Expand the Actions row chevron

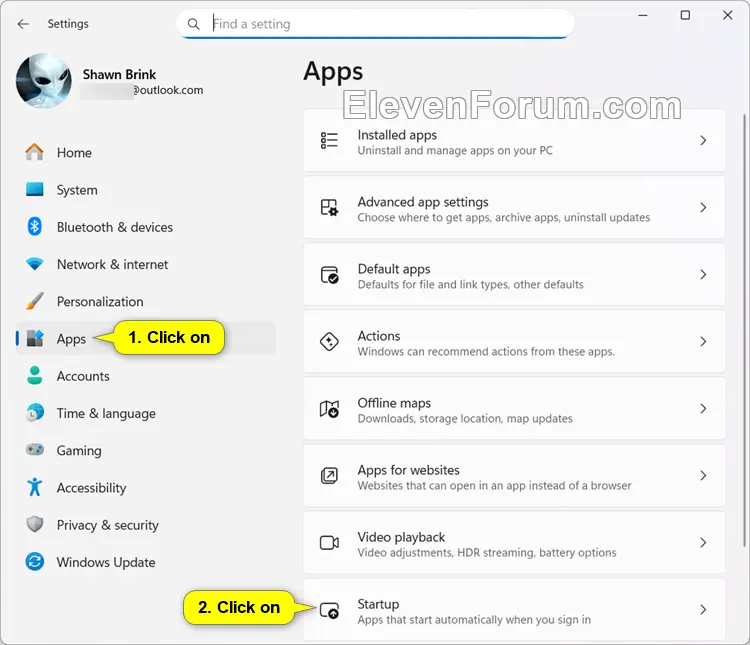pos(703,342)
